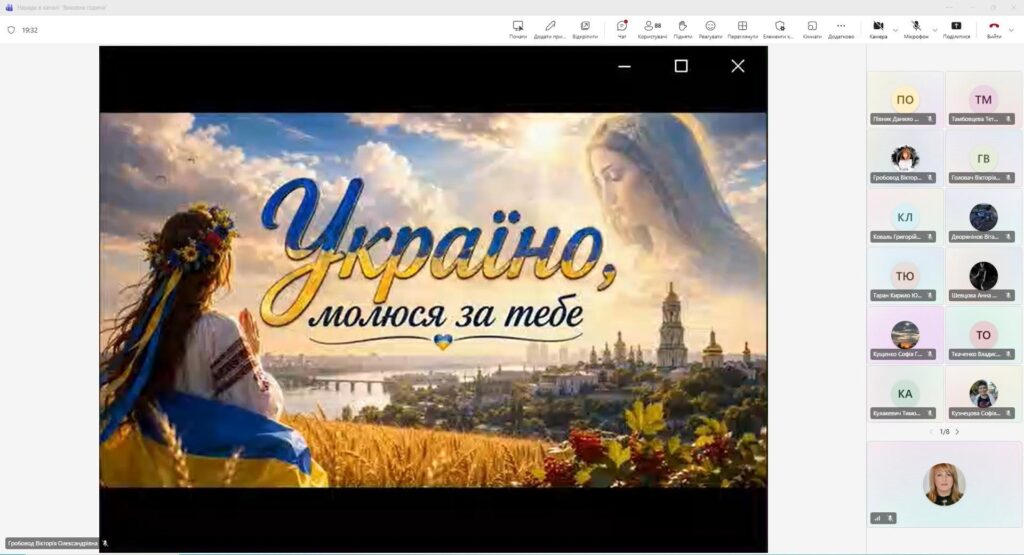Click mic icon on ТМ tile
Screen dimensions: 1024x555
click(x=1008, y=119)
